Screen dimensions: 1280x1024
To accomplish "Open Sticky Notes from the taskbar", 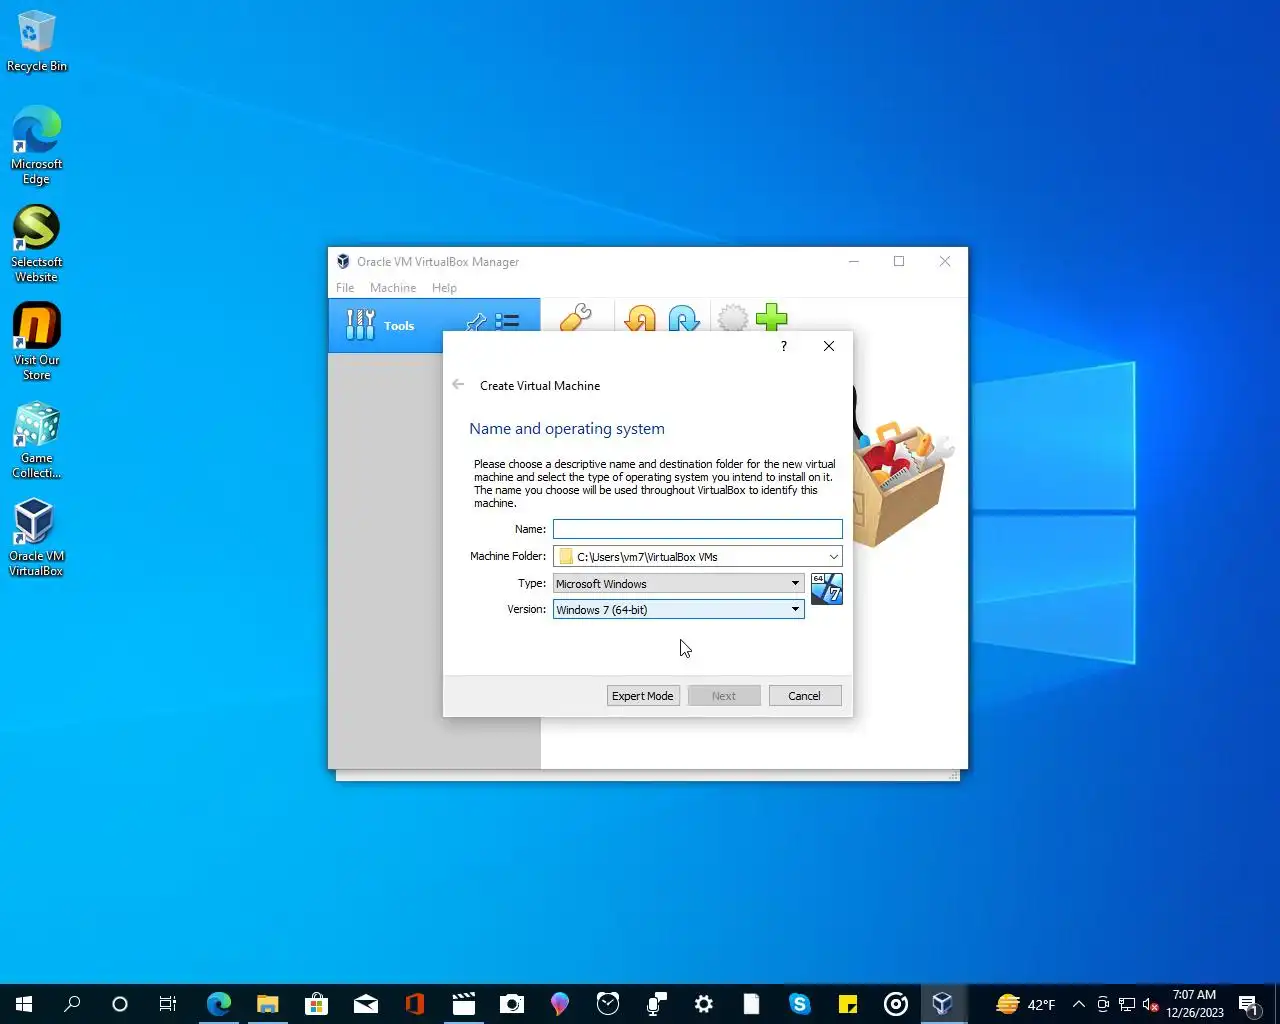I will pos(848,1004).
